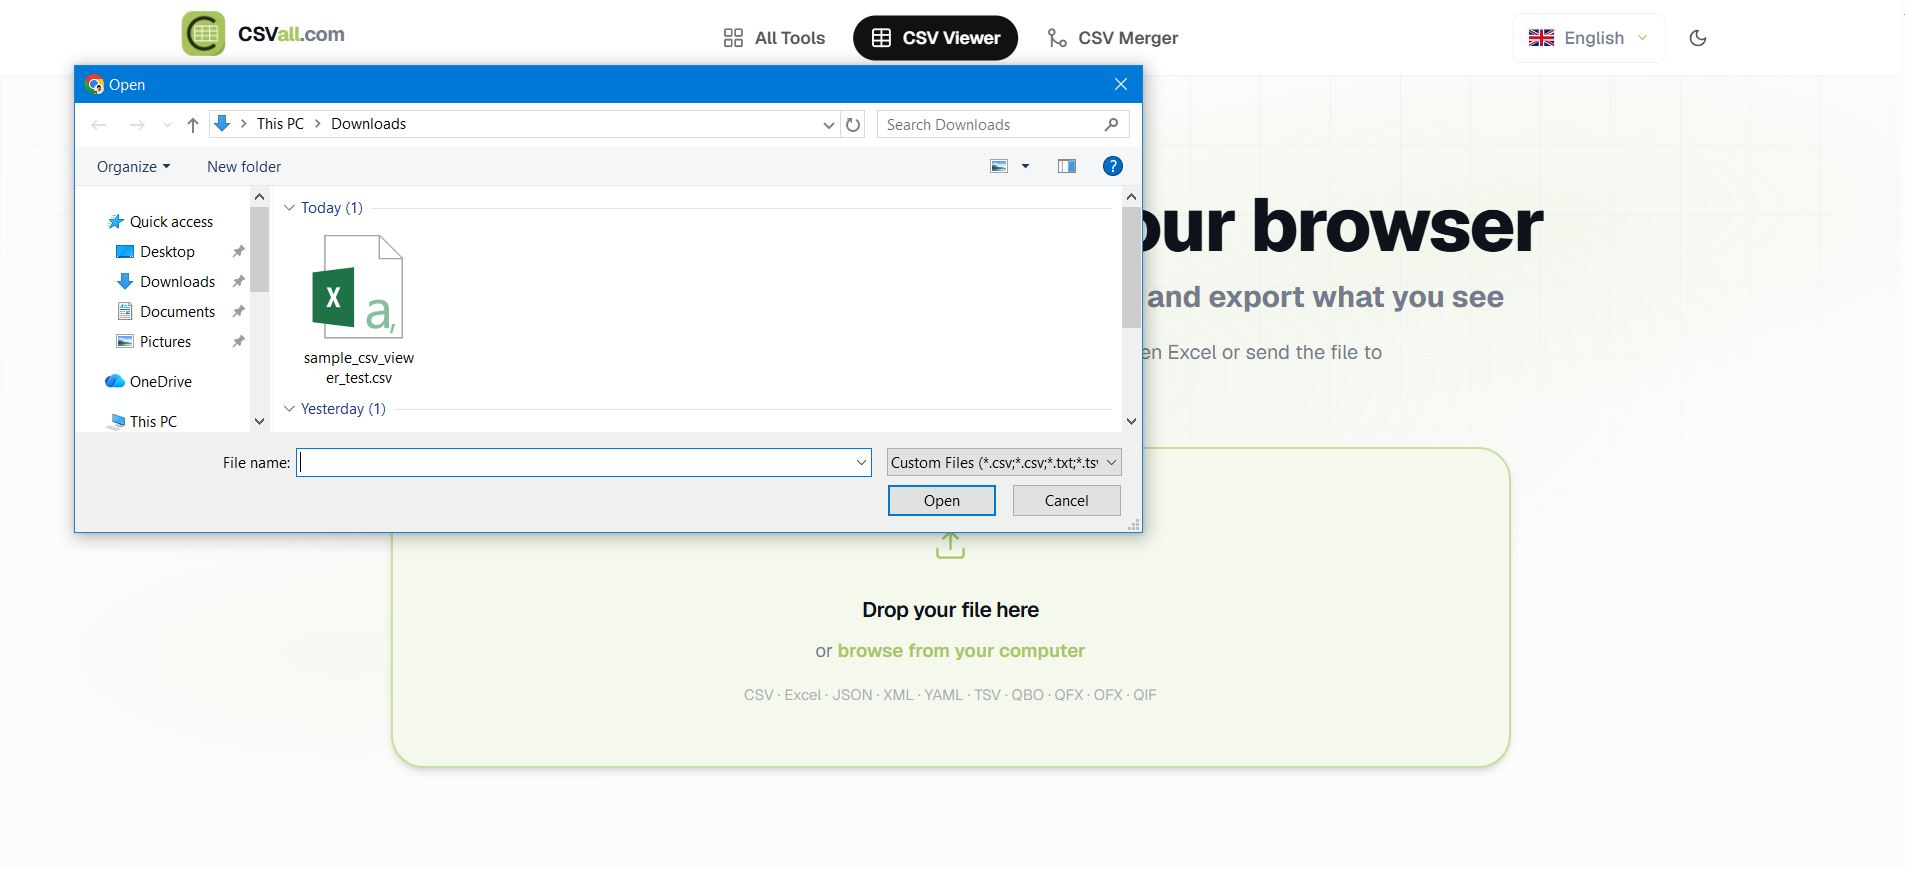The width and height of the screenshot is (1905, 870).
Task: Open the CSV Merger tool
Action: tap(1112, 38)
